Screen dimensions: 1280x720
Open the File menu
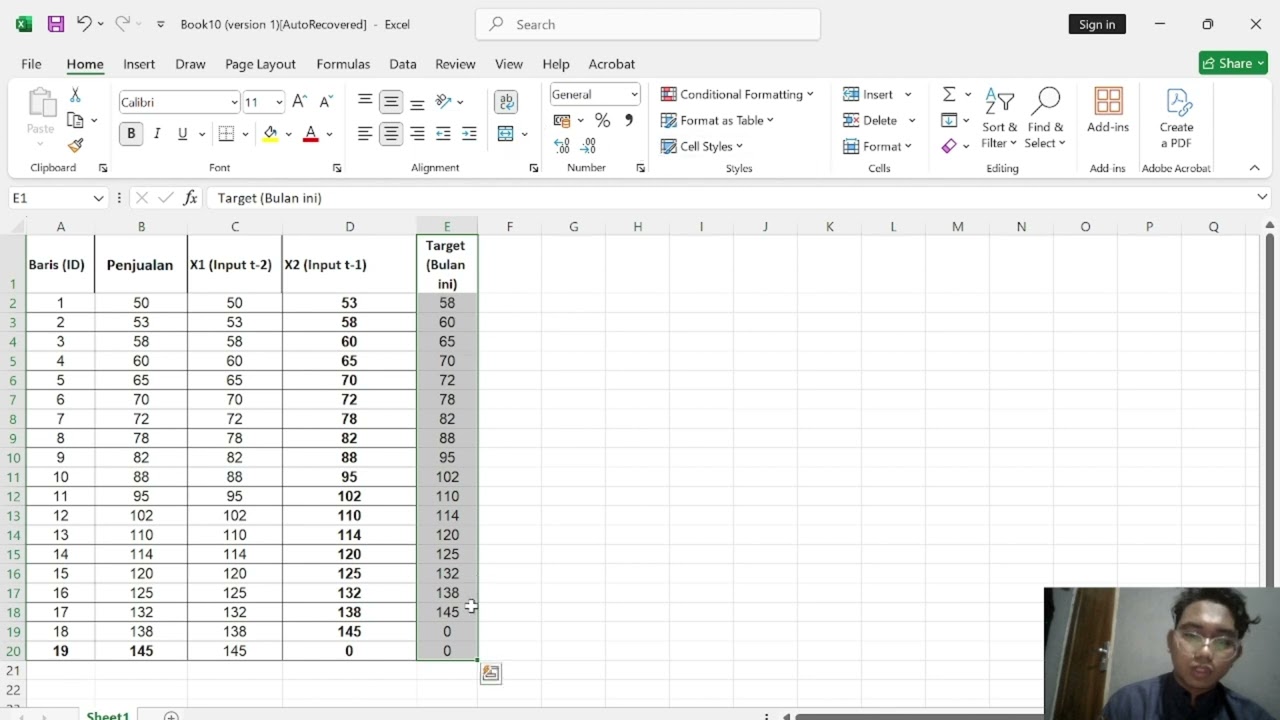point(31,64)
